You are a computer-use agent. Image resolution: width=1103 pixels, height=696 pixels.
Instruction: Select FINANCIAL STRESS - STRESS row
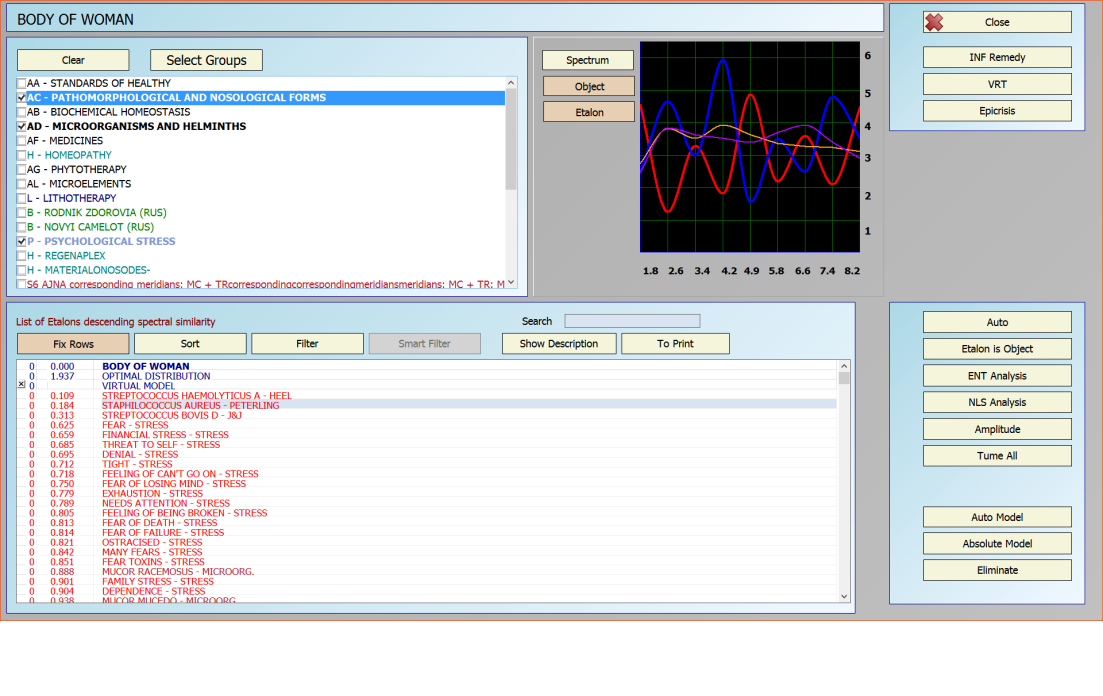click(x=426, y=435)
